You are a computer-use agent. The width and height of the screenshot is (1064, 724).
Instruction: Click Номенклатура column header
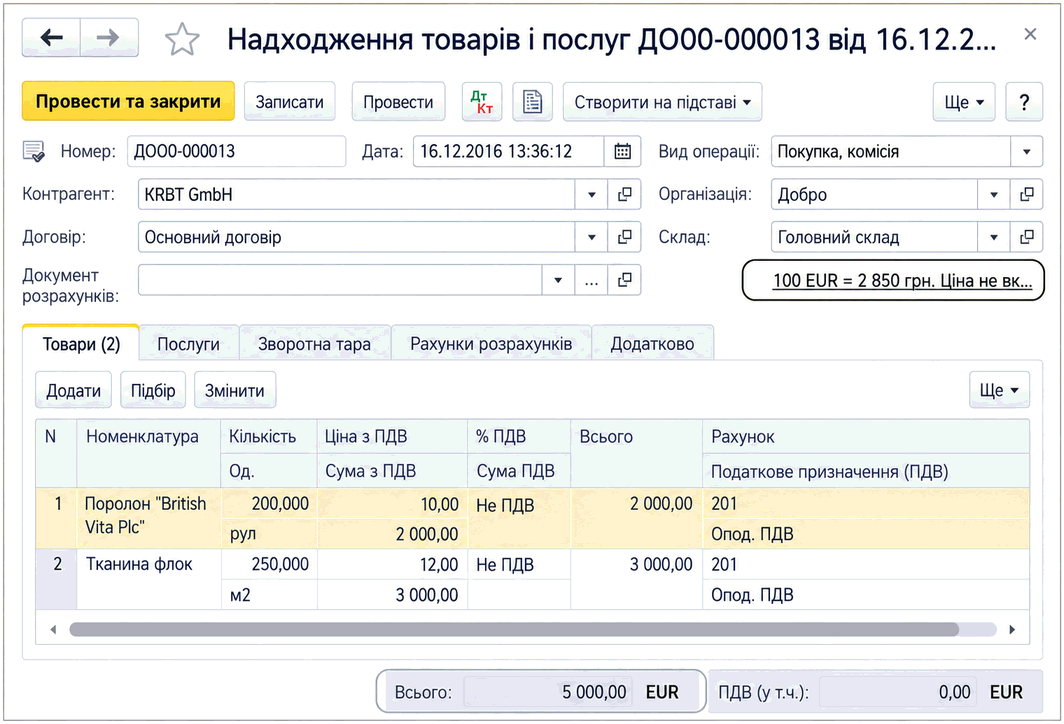click(x=149, y=453)
